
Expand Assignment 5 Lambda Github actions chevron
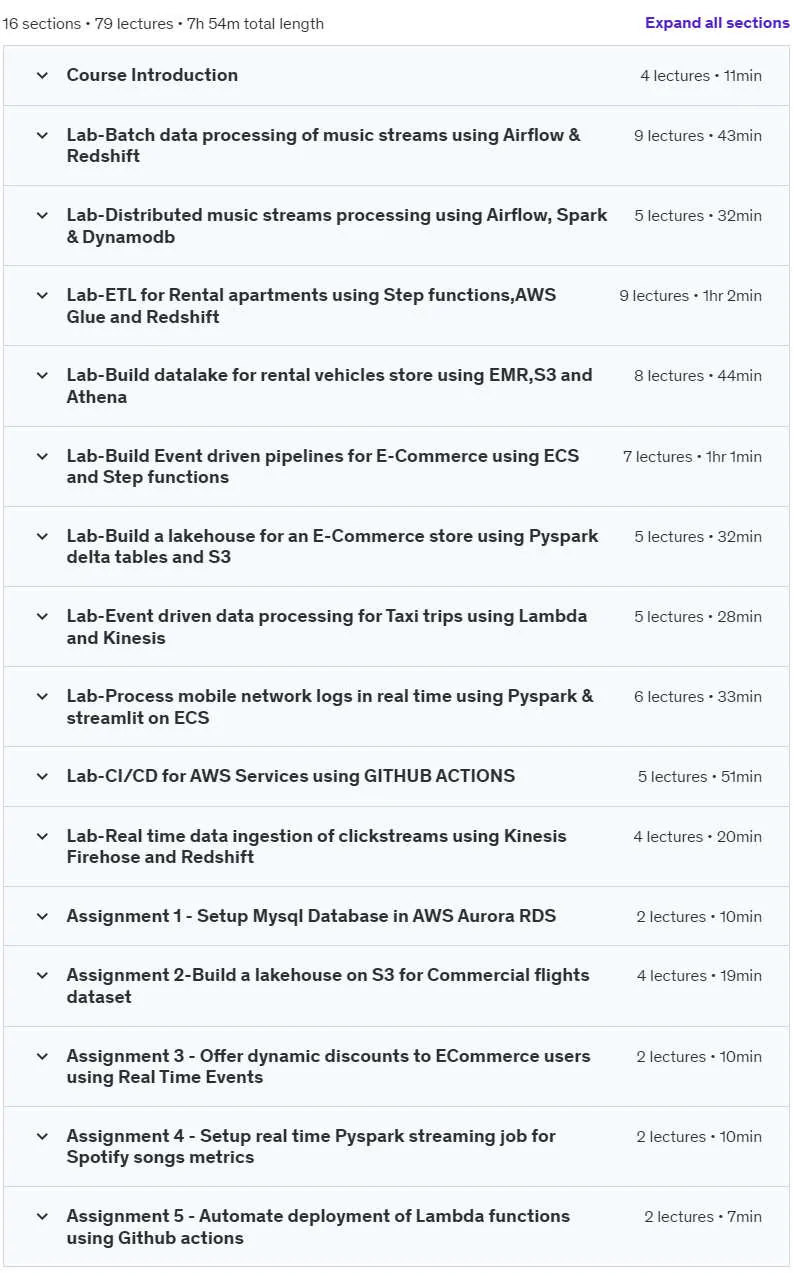tap(42, 1216)
